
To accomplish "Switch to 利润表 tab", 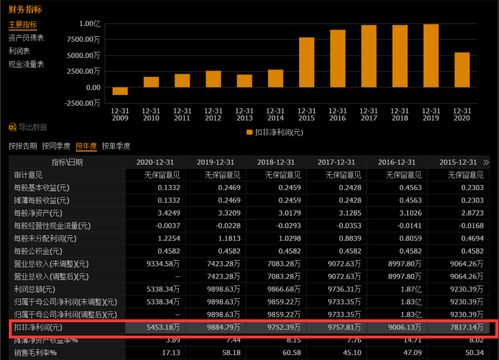I will [x=19, y=51].
